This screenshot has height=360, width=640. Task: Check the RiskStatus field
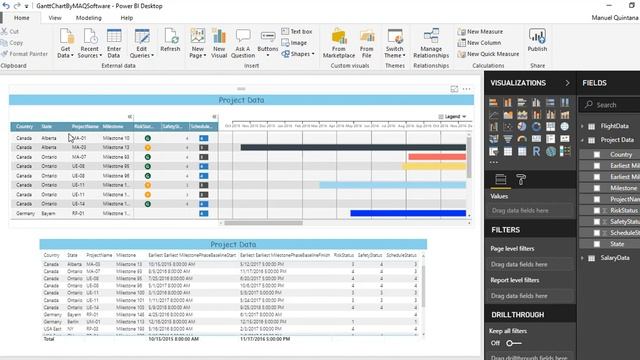coord(597,210)
